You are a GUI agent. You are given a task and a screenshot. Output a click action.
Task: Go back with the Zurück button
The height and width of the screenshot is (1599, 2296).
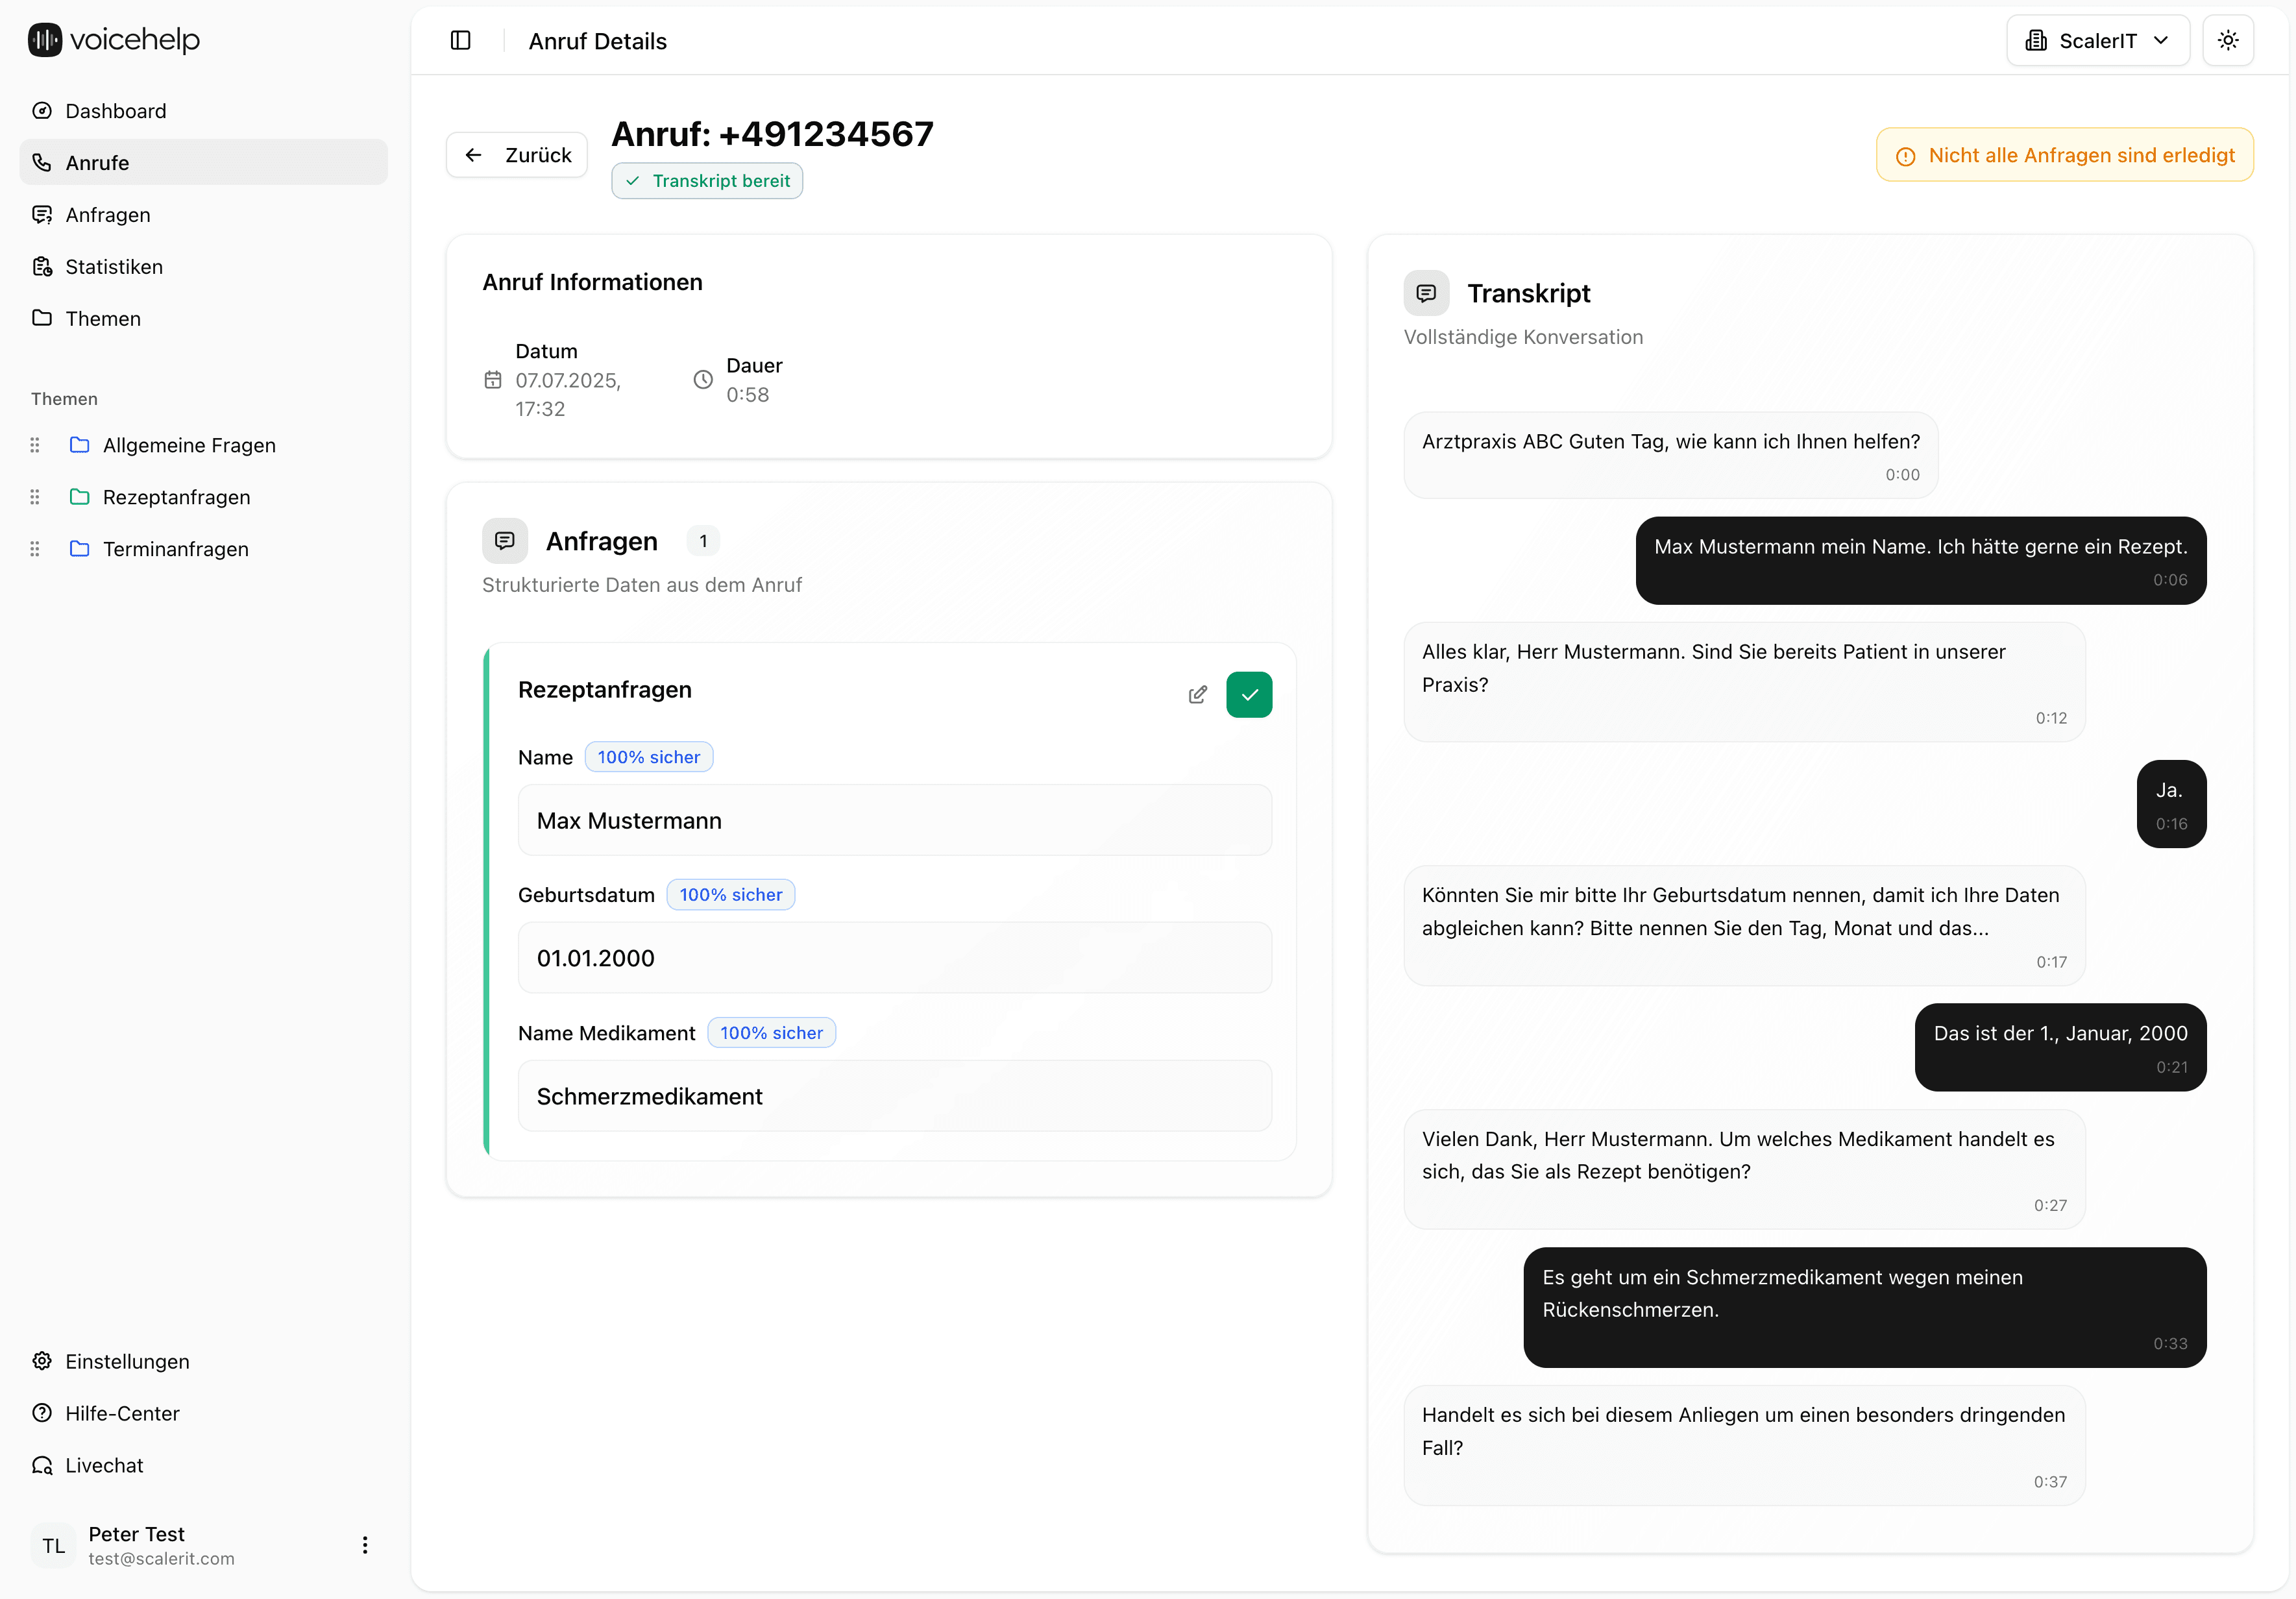click(x=517, y=155)
